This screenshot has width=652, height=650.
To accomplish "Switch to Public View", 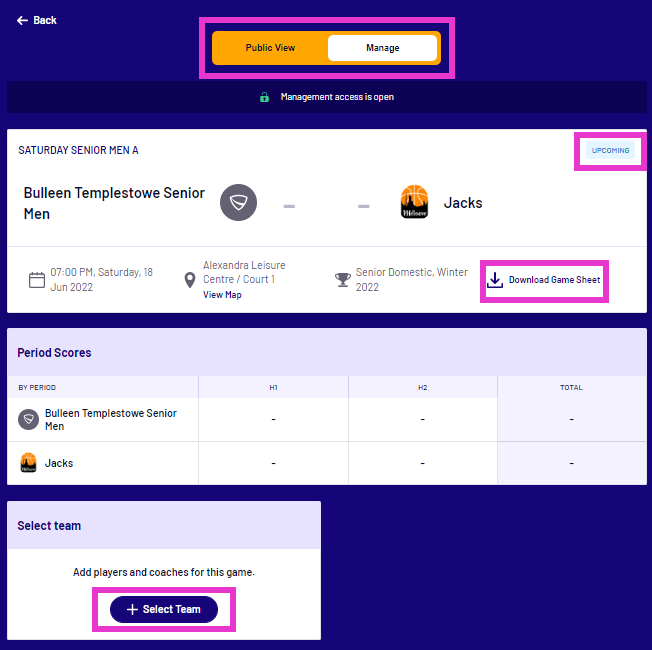I will pyautogui.click(x=271, y=48).
